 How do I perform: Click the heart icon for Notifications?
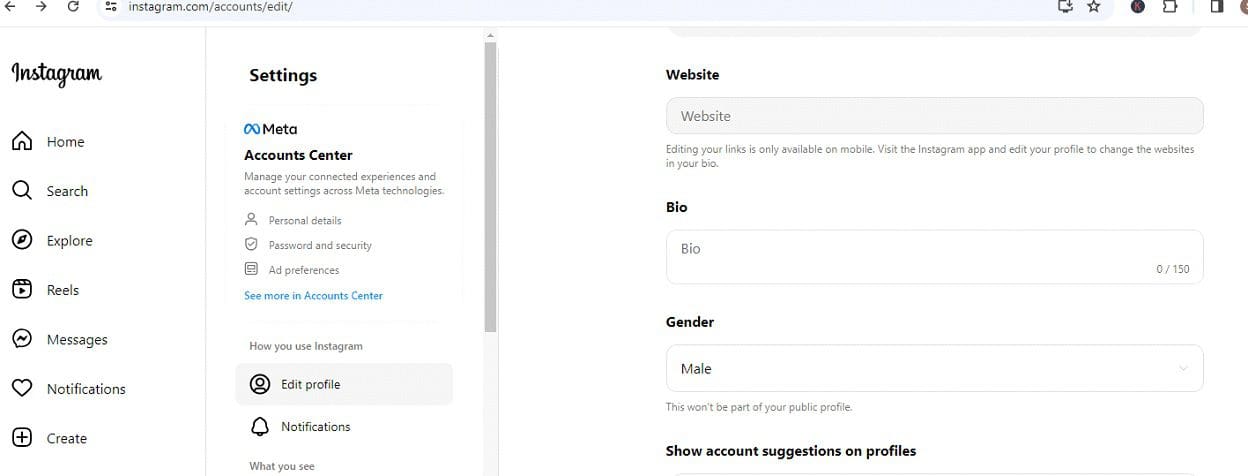(x=22, y=388)
